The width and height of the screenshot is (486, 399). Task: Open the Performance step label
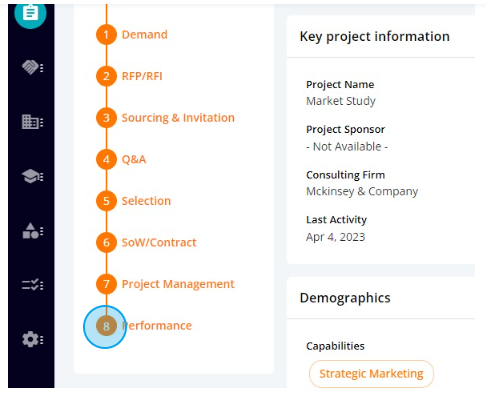click(x=157, y=326)
